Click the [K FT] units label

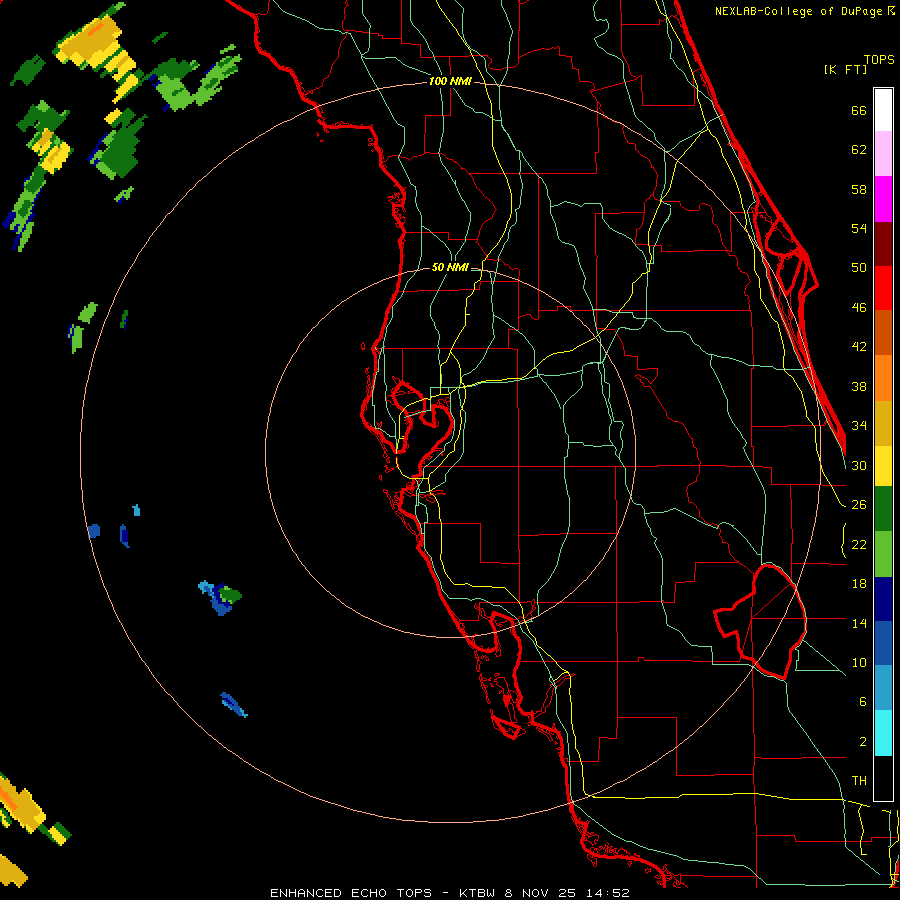845,69
